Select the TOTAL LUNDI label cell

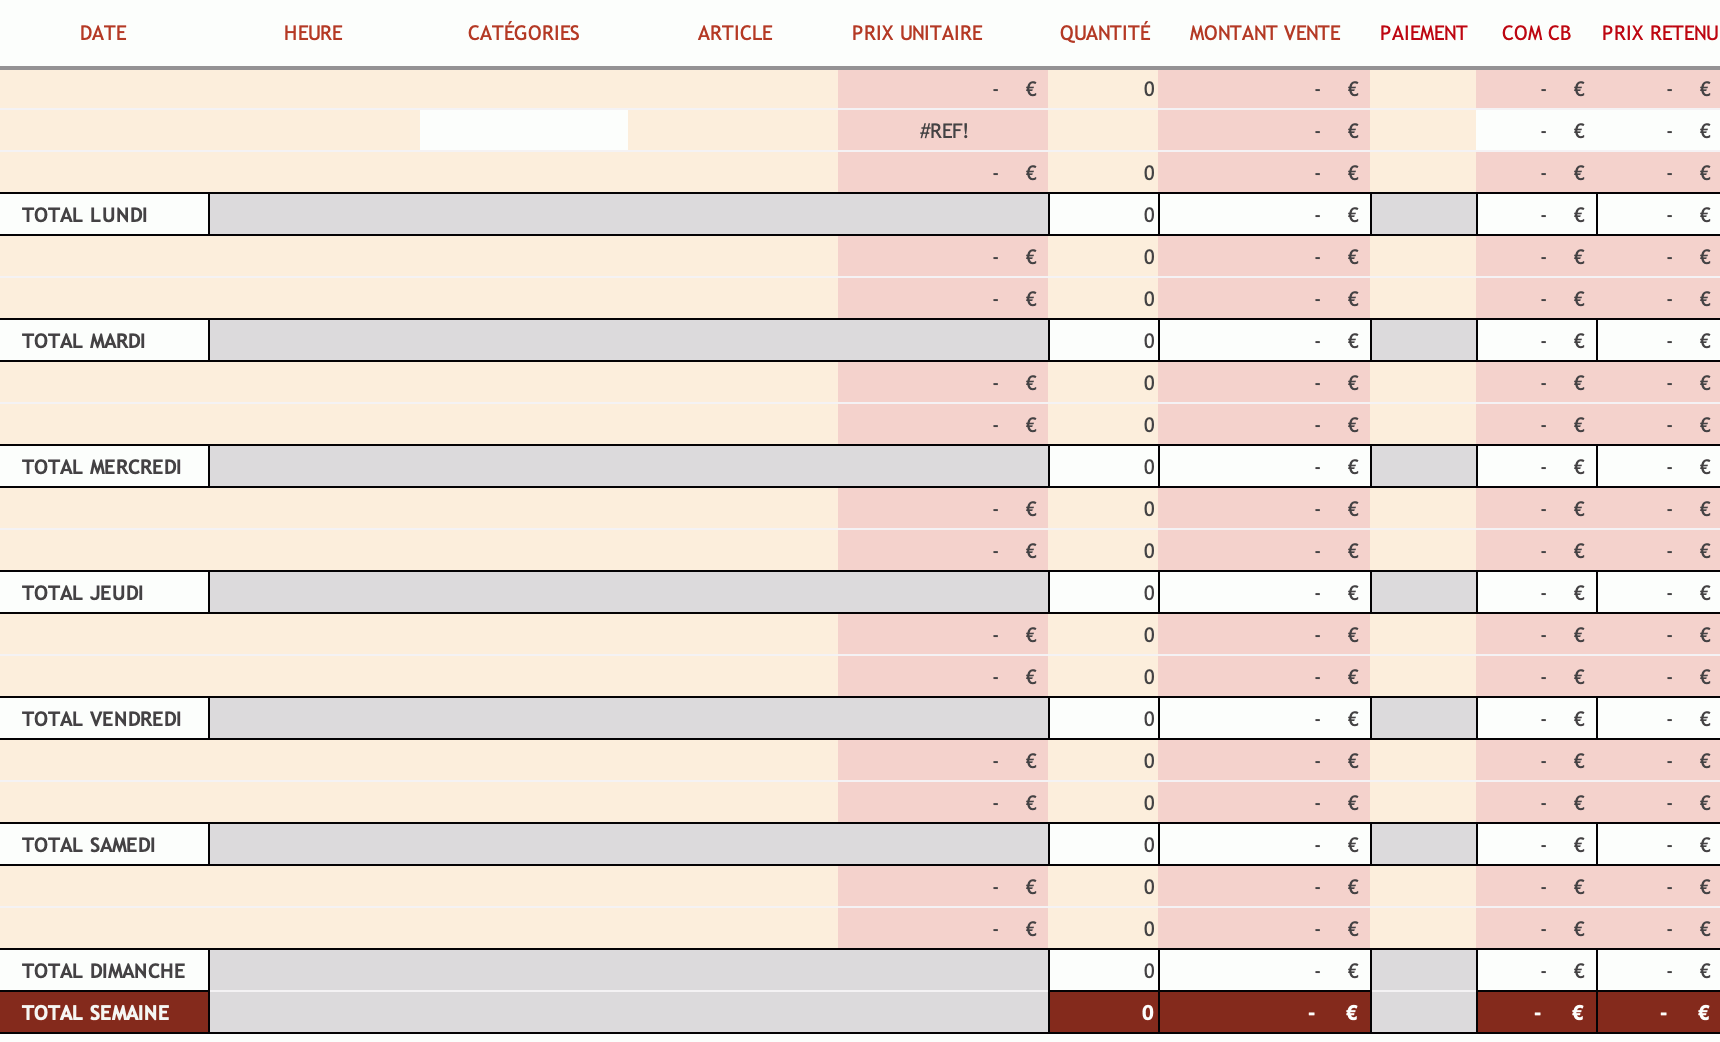pos(104,215)
